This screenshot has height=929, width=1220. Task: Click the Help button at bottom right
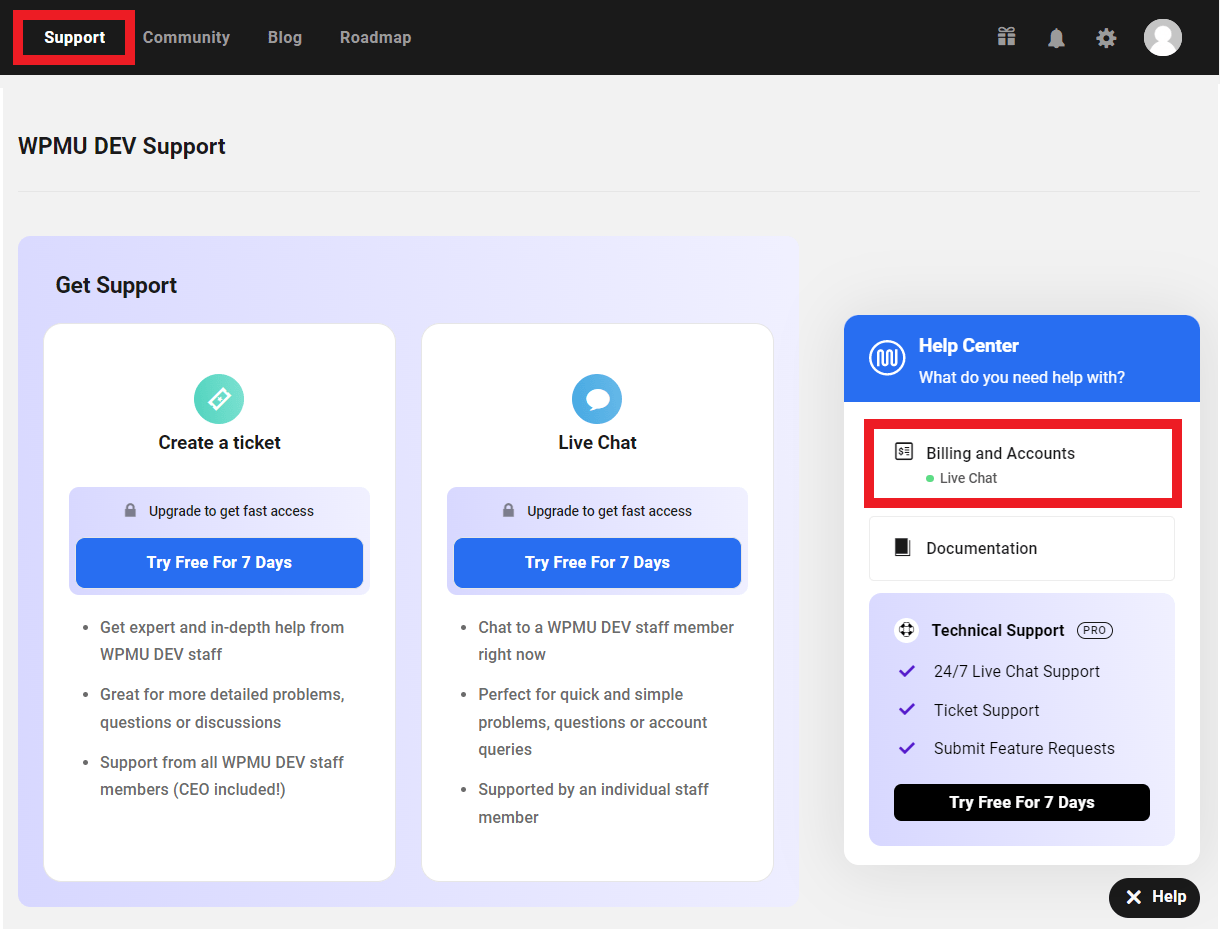coord(1154,897)
